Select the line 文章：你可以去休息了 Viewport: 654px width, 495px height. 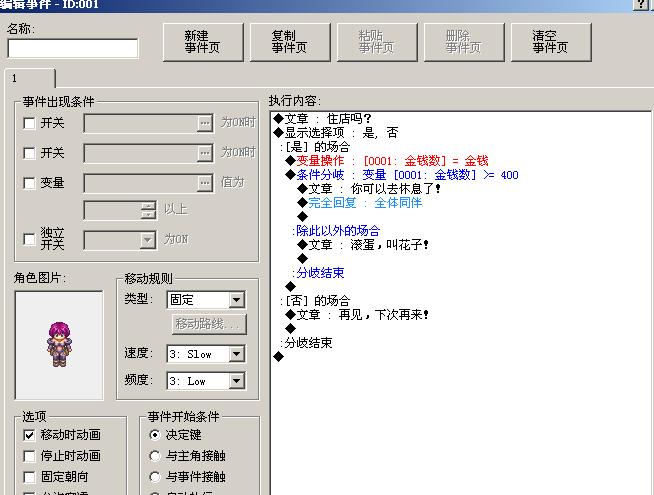(x=369, y=189)
